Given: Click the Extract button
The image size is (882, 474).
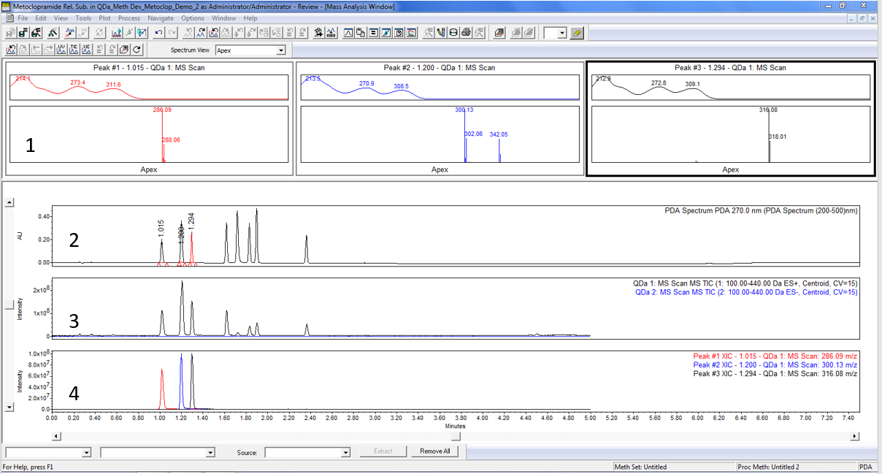Looking at the screenshot, I should [382, 451].
